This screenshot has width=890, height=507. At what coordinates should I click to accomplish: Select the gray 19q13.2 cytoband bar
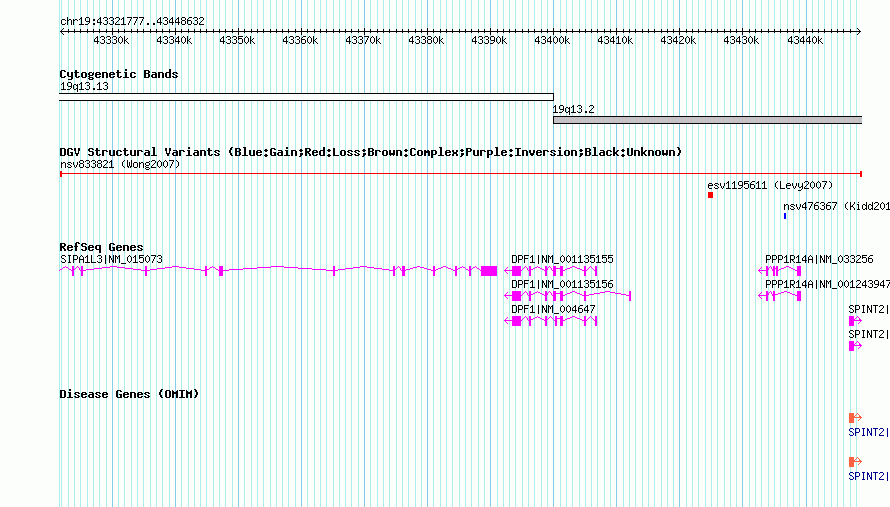coord(707,120)
